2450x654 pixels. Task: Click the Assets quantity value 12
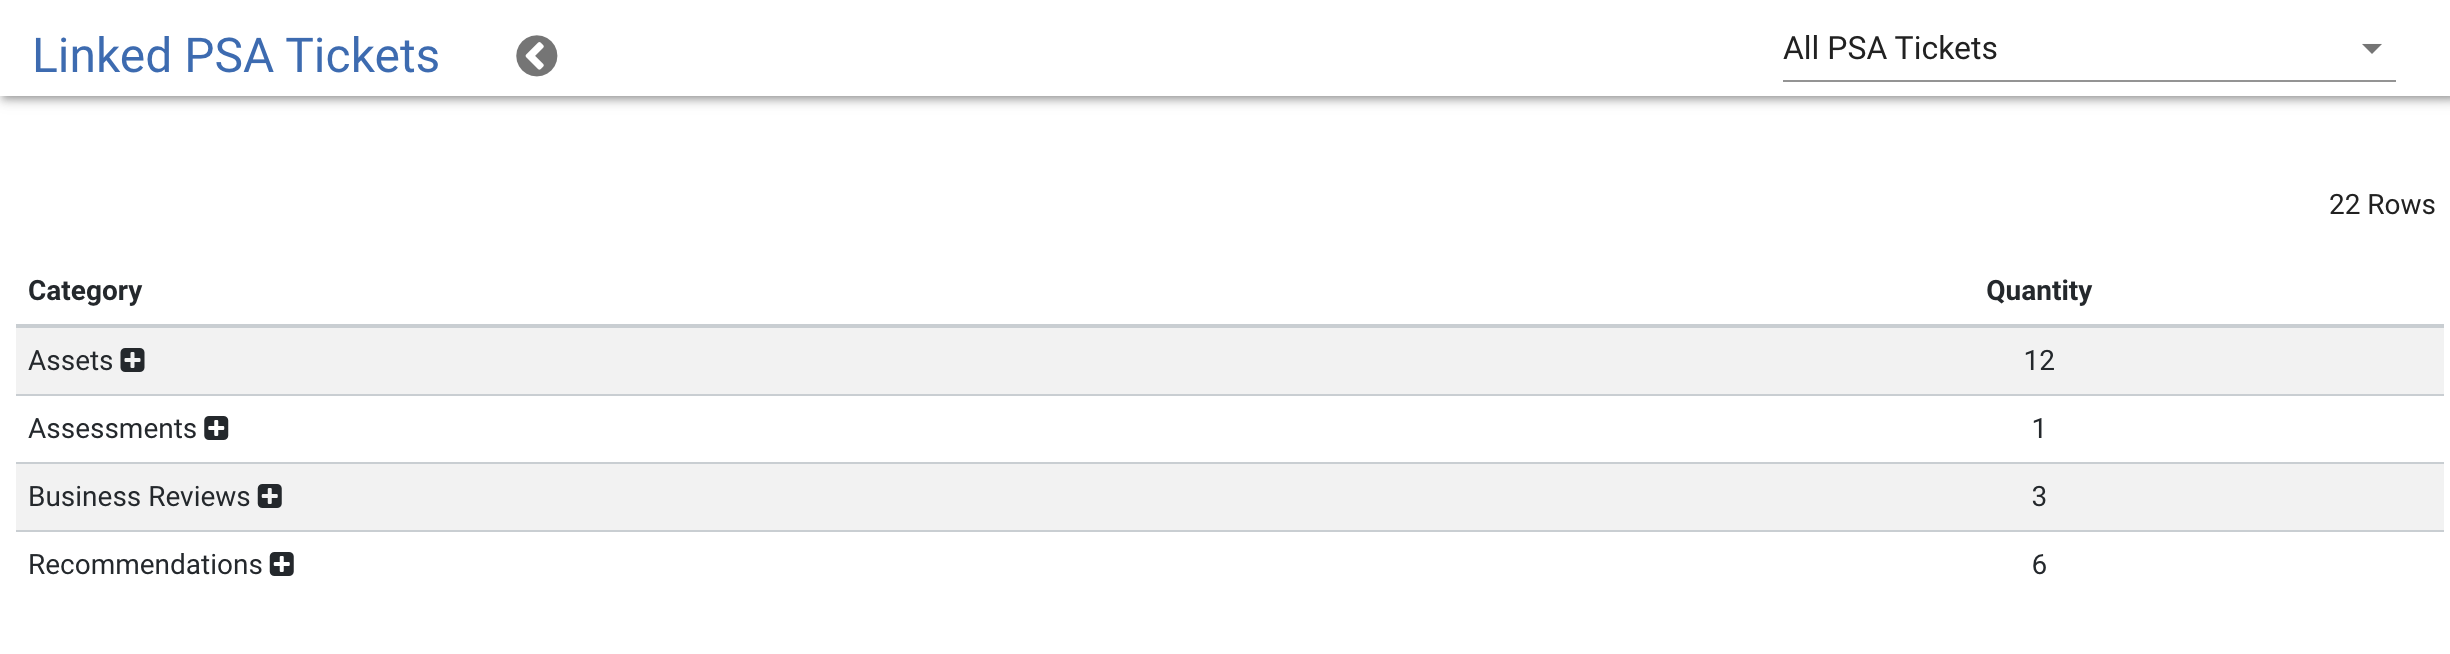coord(2039,360)
